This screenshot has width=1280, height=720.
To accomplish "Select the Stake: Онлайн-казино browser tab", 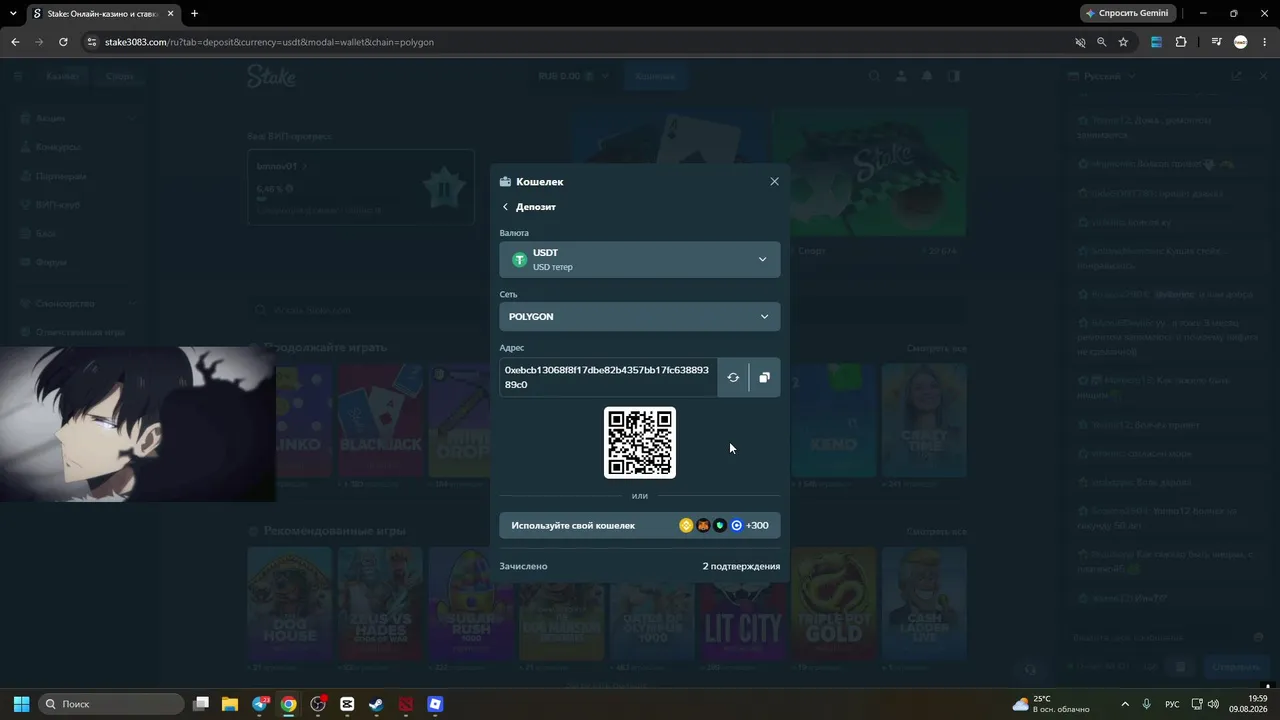I will [102, 14].
